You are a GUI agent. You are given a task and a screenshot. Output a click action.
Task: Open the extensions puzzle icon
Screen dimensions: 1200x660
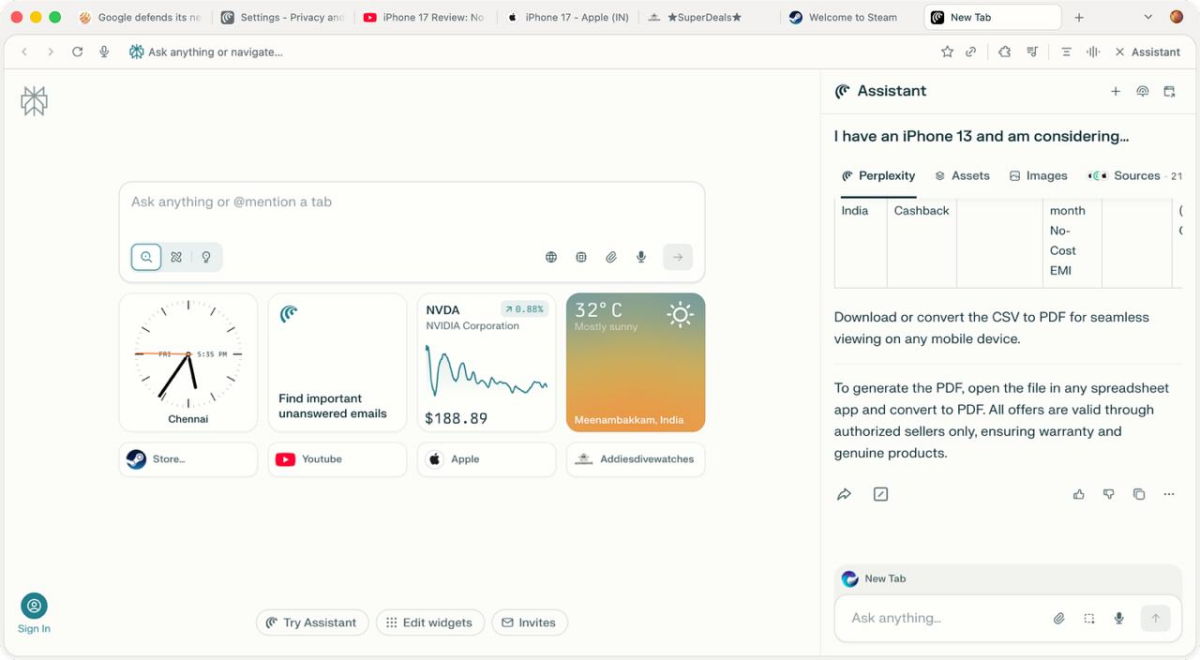(1004, 52)
